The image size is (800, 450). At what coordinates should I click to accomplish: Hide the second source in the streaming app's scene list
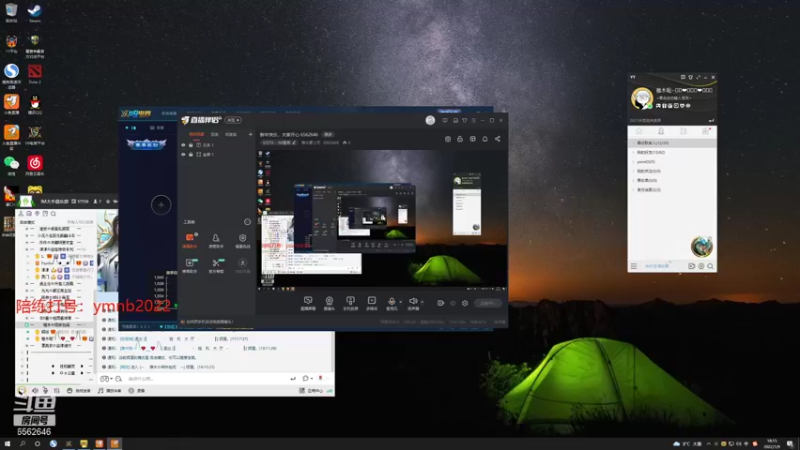pos(183,155)
